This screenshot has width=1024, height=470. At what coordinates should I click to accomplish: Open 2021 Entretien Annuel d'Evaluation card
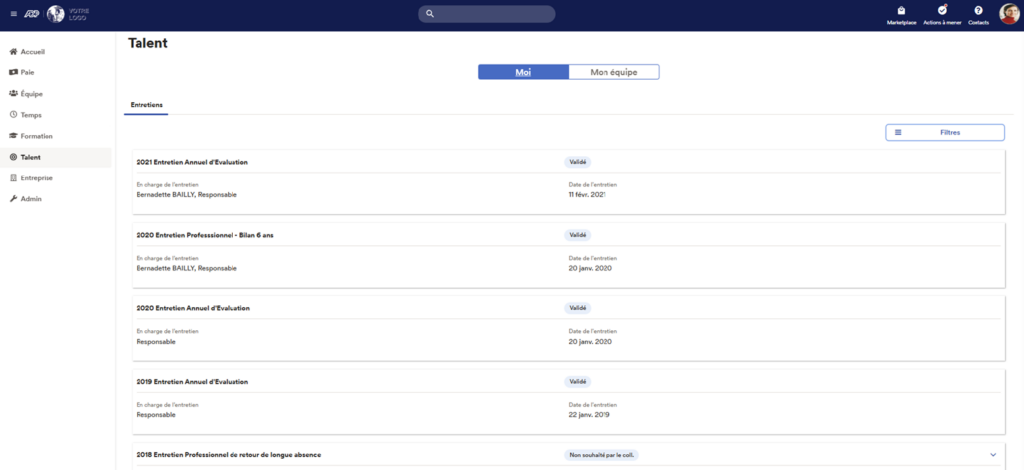click(192, 162)
